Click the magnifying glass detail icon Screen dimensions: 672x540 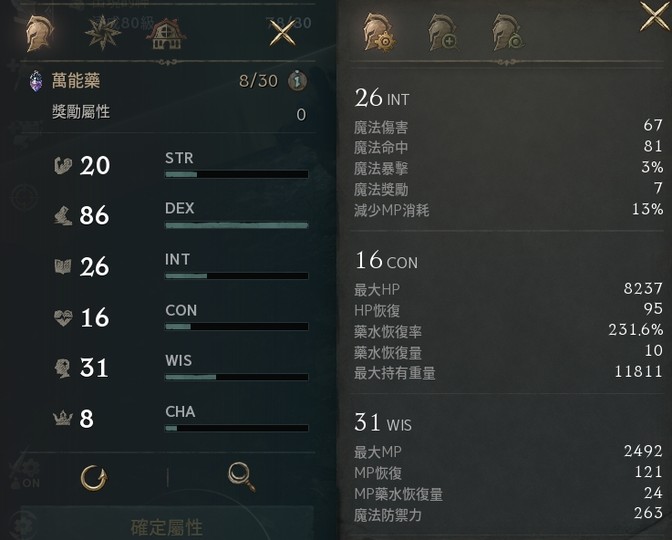click(240, 475)
